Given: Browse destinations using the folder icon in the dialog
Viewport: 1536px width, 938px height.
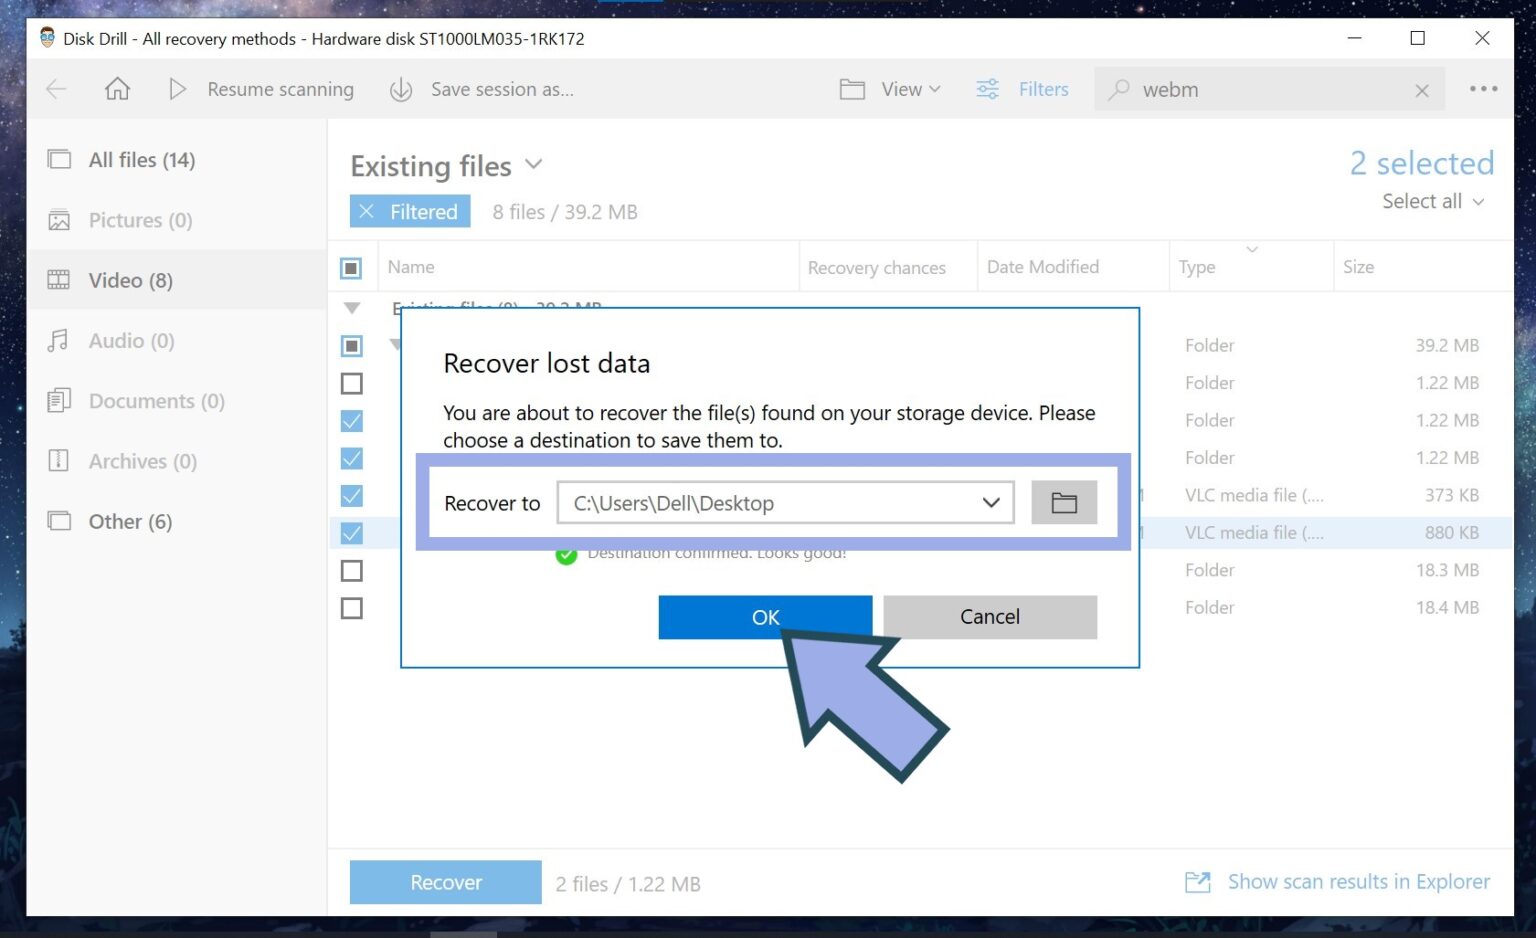Looking at the screenshot, I should 1063,502.
